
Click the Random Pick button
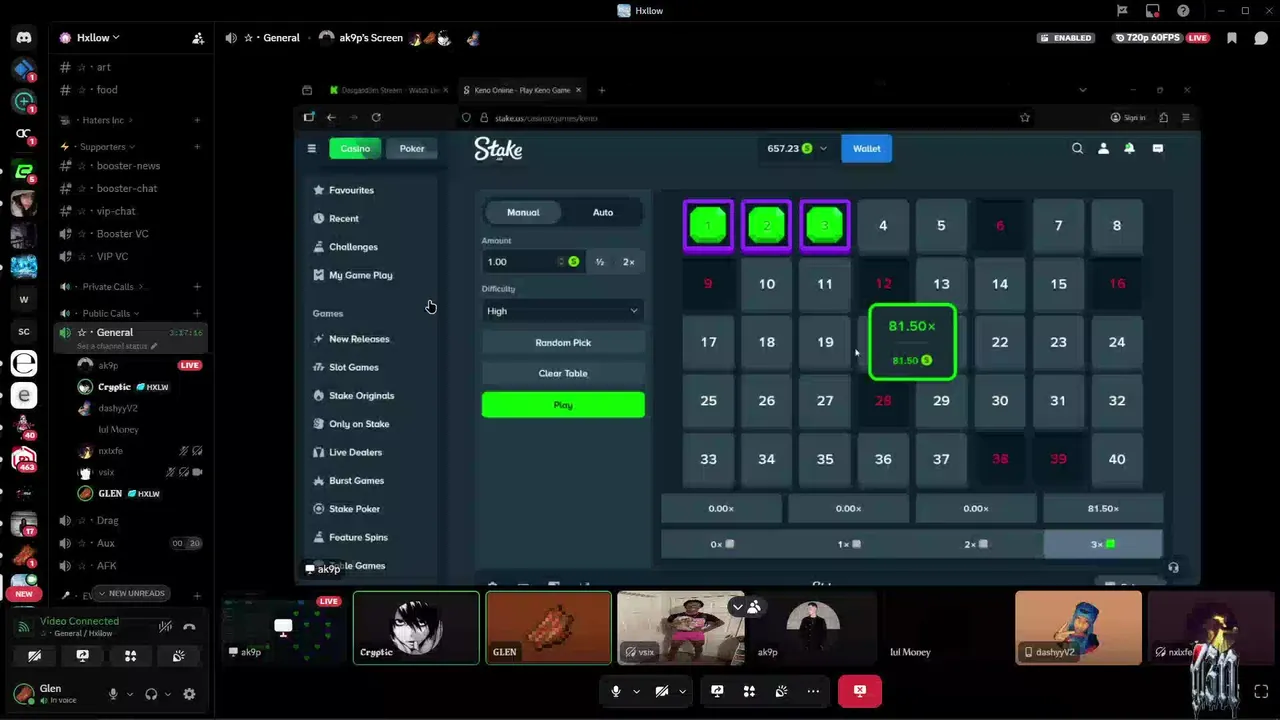click(x=563, y=343)
